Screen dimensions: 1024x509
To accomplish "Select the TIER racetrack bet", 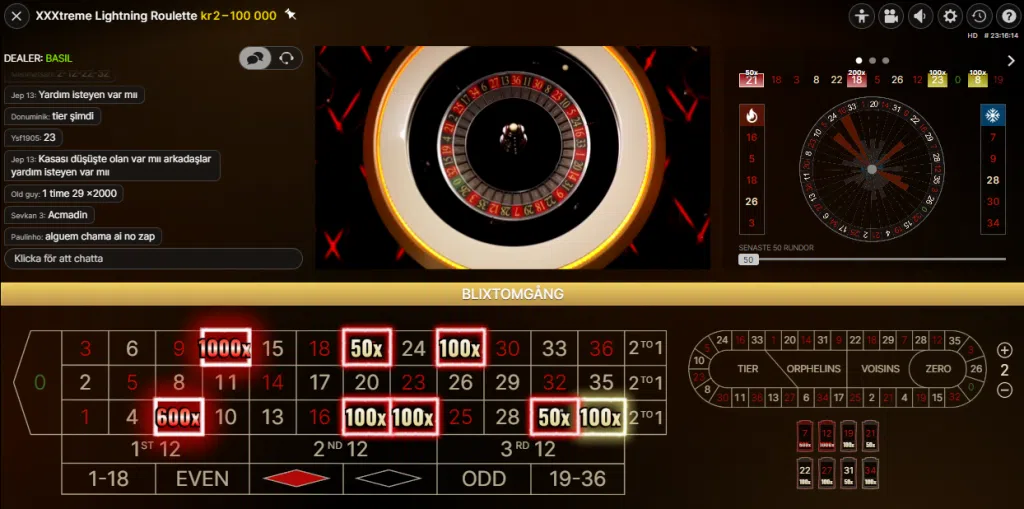I will point(748,369).
